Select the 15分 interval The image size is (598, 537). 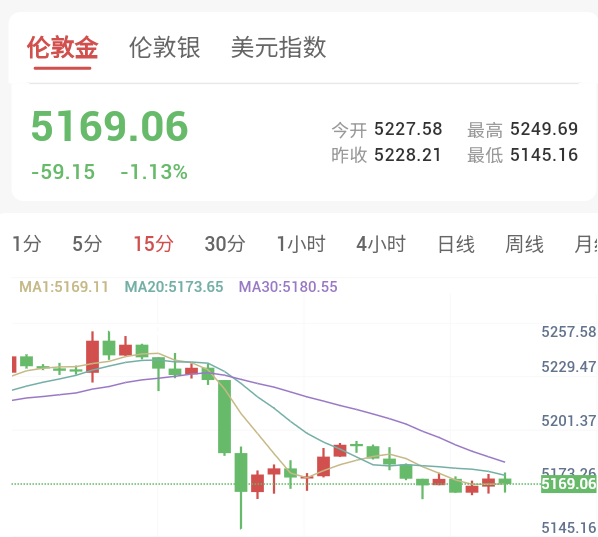(x=153, y=244)
